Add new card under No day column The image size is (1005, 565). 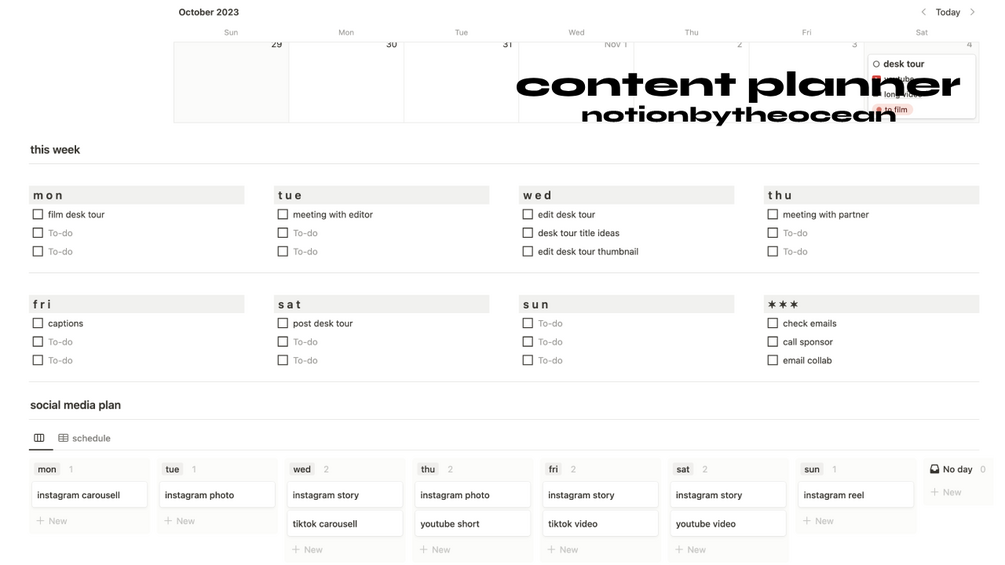(946, 492)
